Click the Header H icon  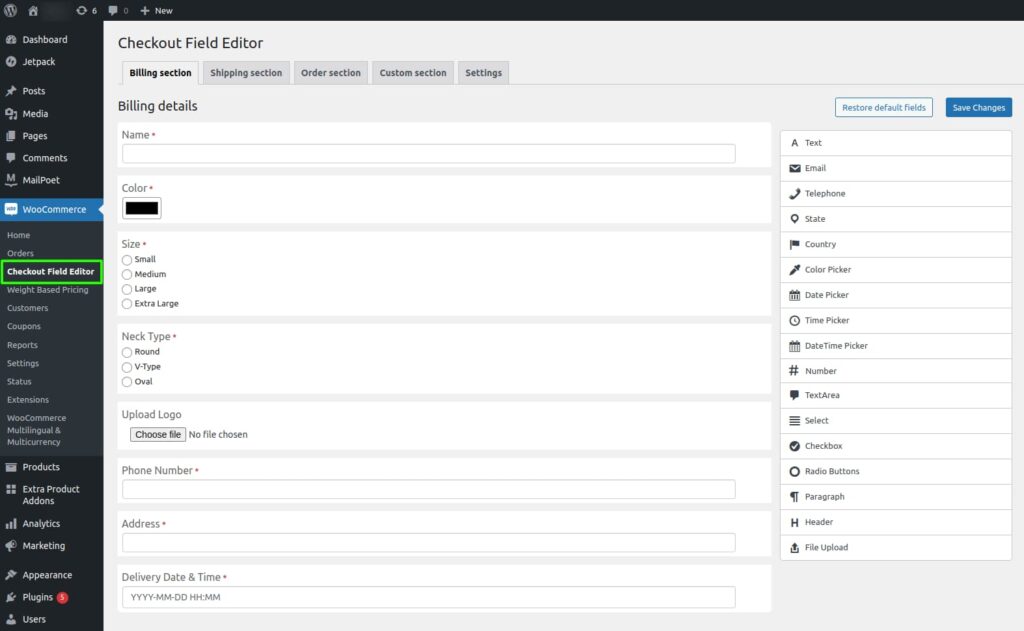[794, 523]
